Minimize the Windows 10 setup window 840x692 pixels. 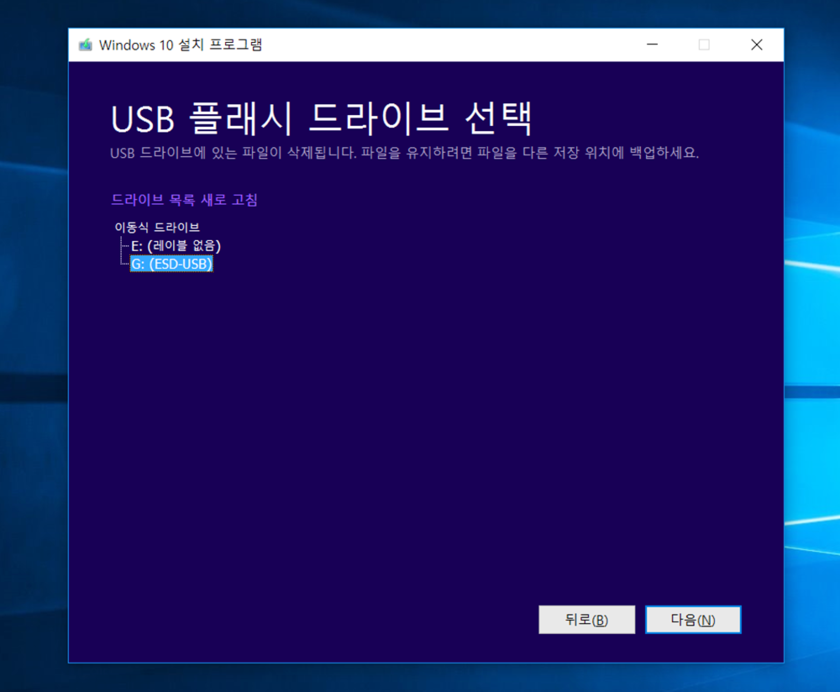(652, 45)
